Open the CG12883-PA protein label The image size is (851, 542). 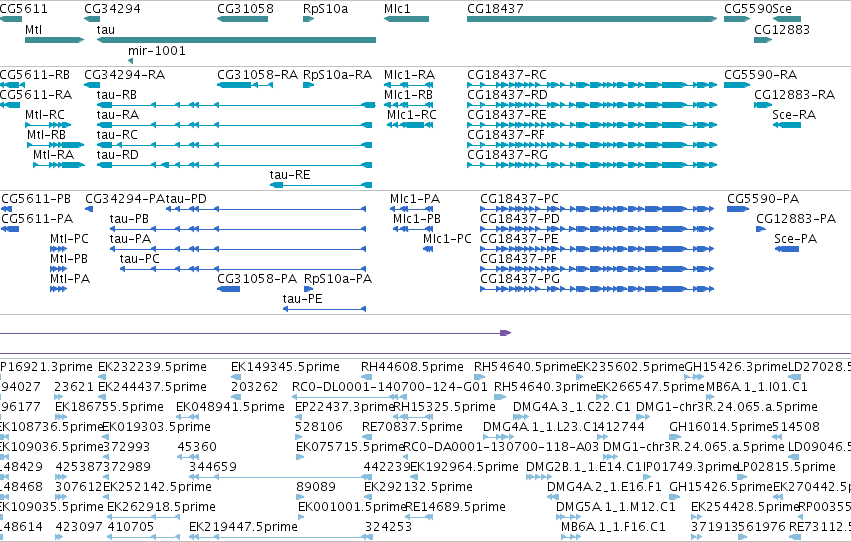click(796, 219)
